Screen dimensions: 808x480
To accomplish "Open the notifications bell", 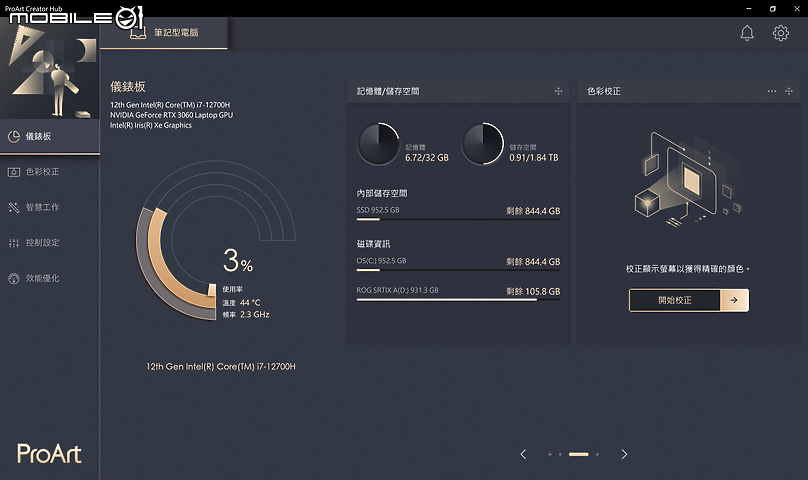I will pos(747,33).
